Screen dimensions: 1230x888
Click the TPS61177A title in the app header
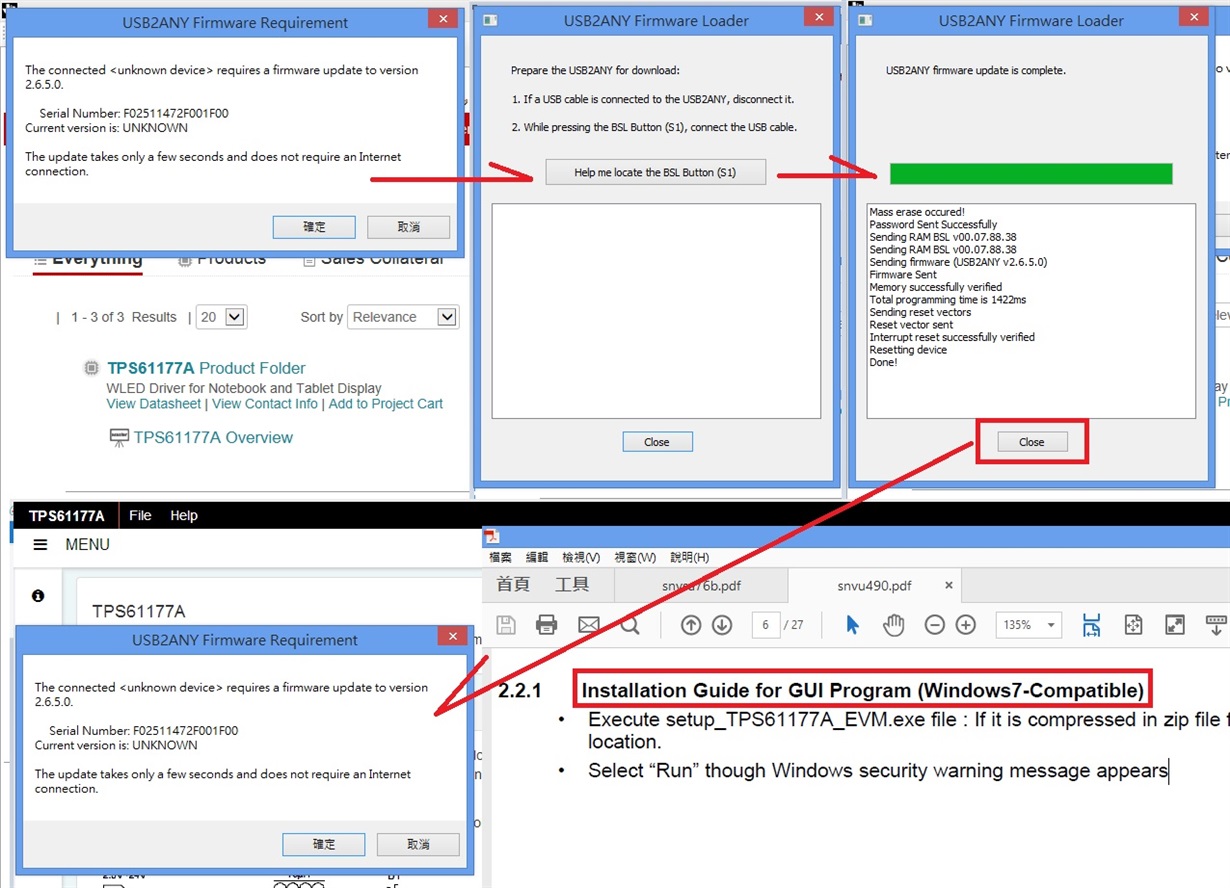(66, 516)
